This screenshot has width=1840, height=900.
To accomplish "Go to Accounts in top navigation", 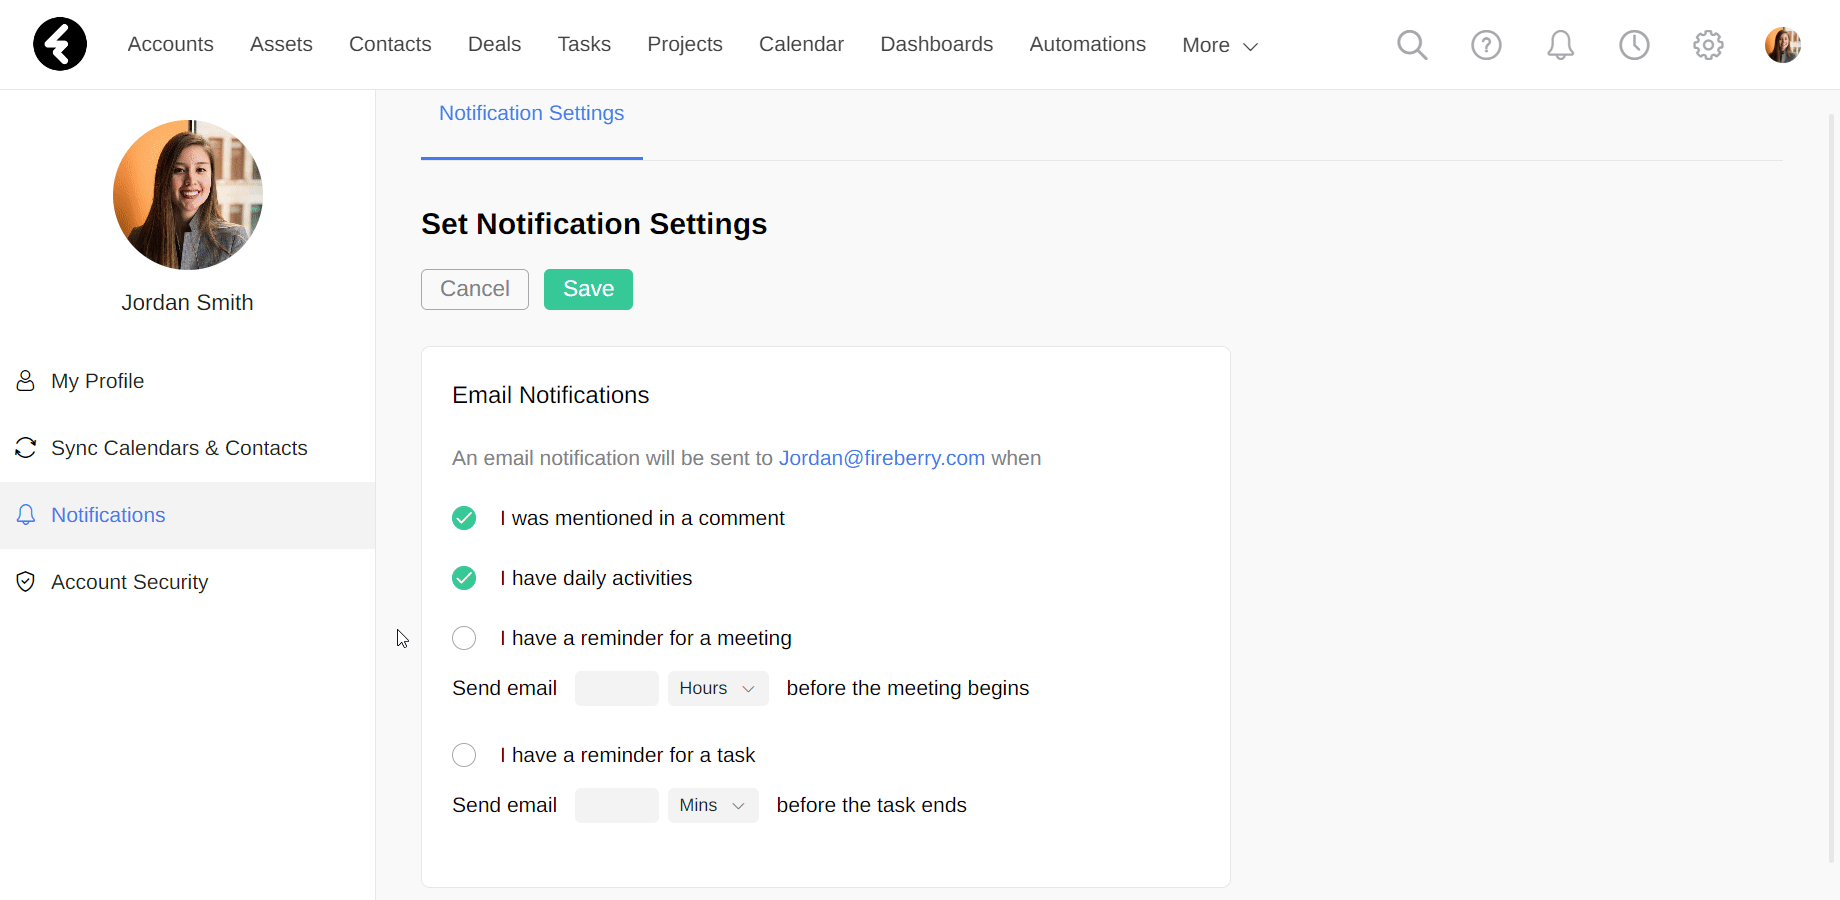I will point(171,44).
